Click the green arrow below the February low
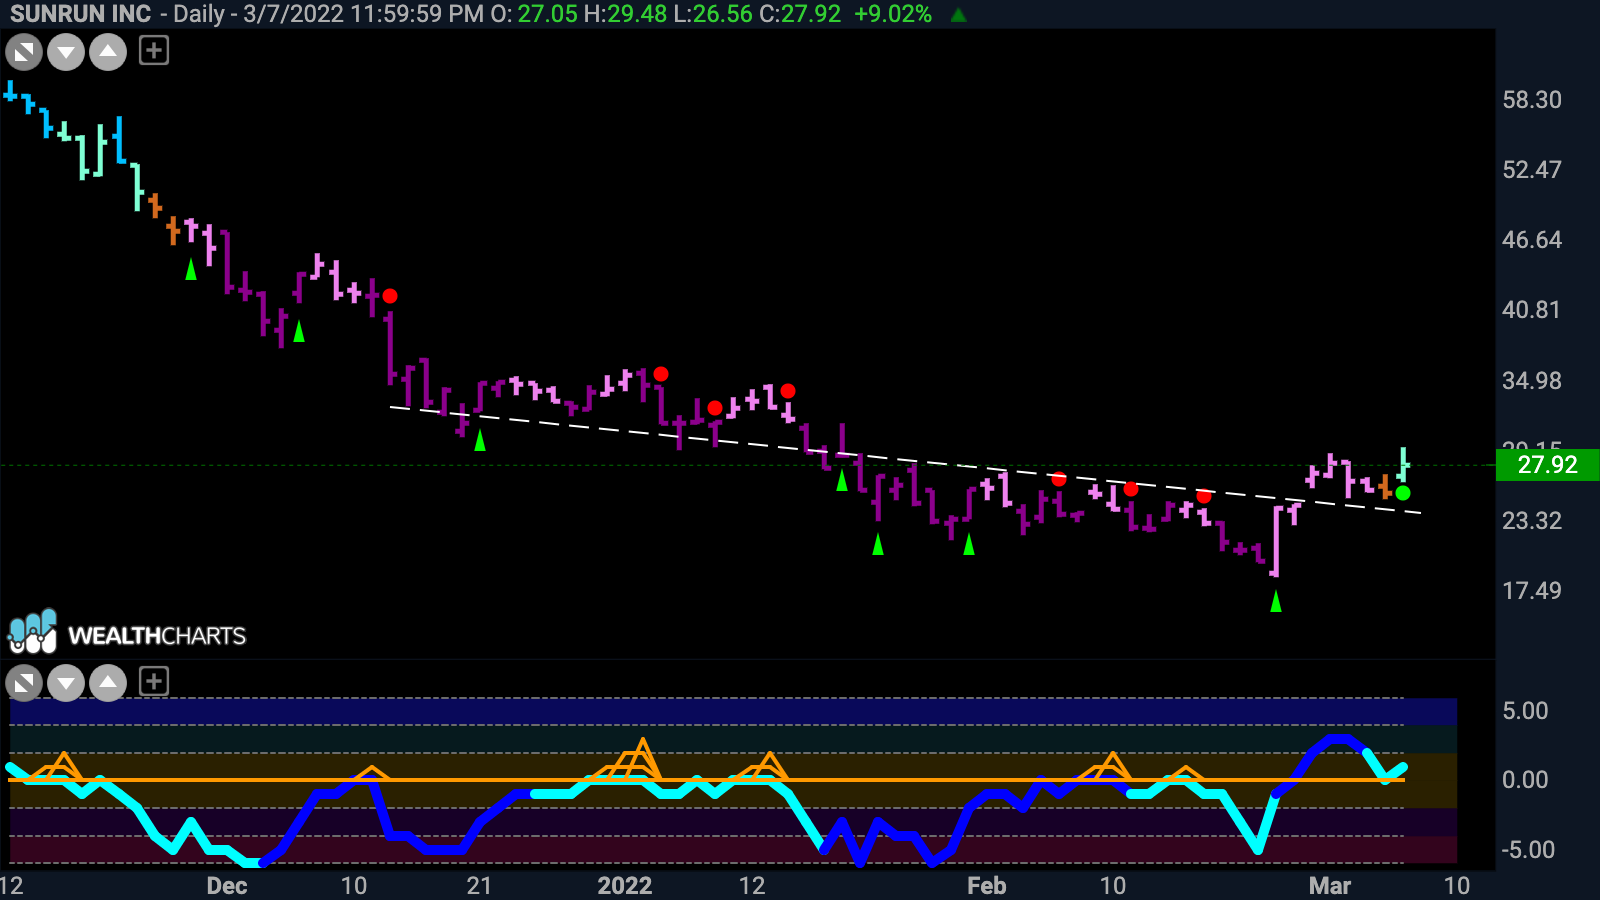 [1275, 601]
